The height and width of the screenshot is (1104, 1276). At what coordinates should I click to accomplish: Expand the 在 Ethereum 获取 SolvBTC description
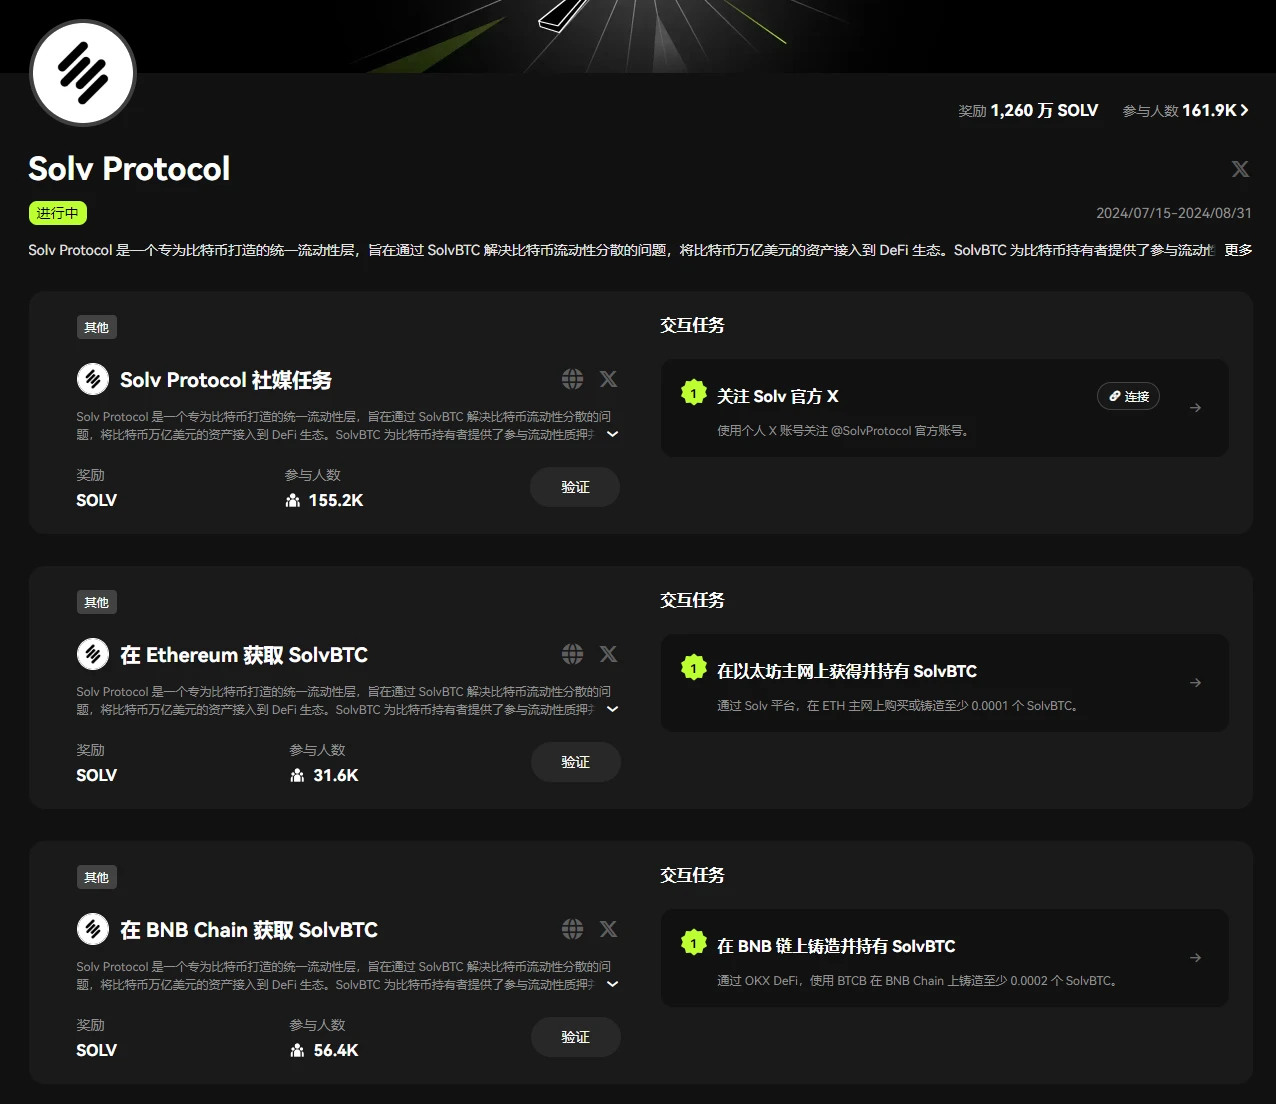(x=613, y=709)
